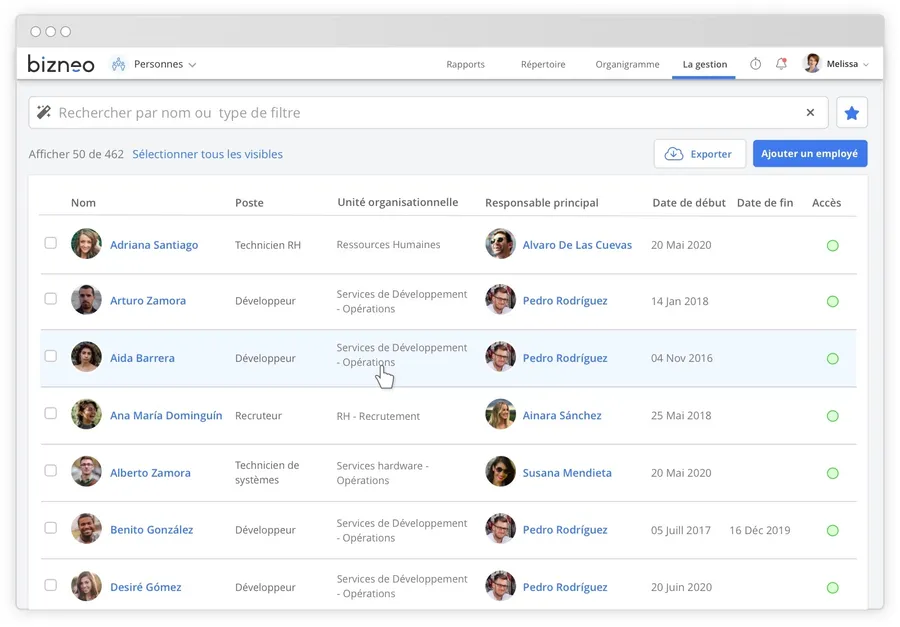This screenshot has height=627, width=900.
Task: Sort by the Nom column header
Action: point(83,203)
